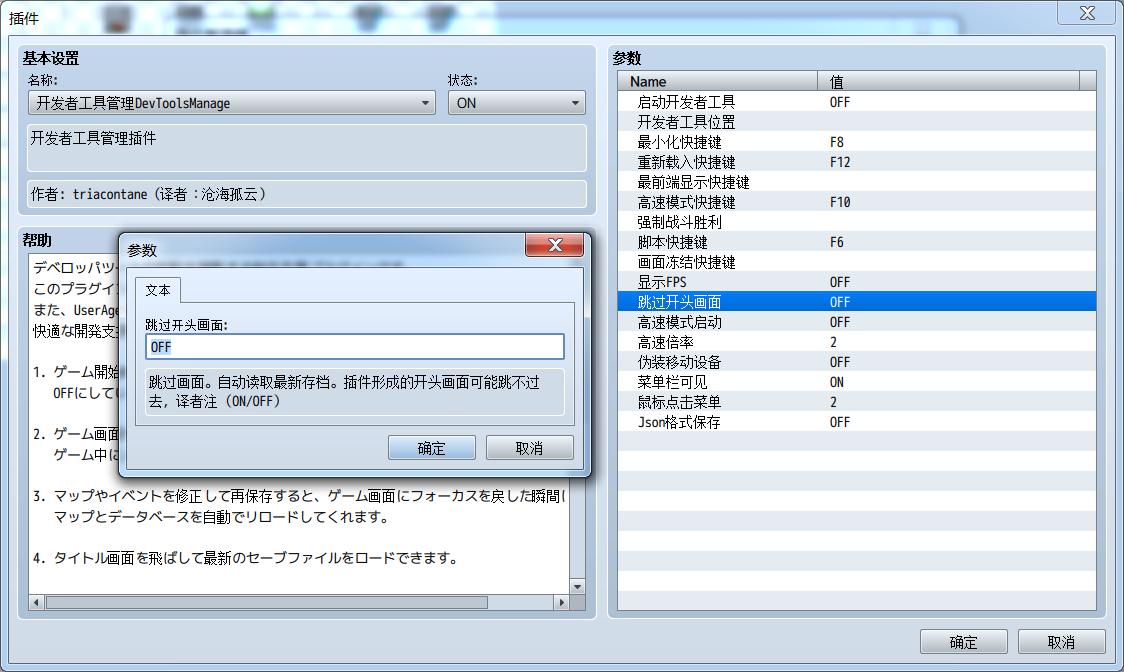This screenshot has height=672, width=1124.
Task: Click the help panel scroll-right arrow
Action: (x=562, y=602)
